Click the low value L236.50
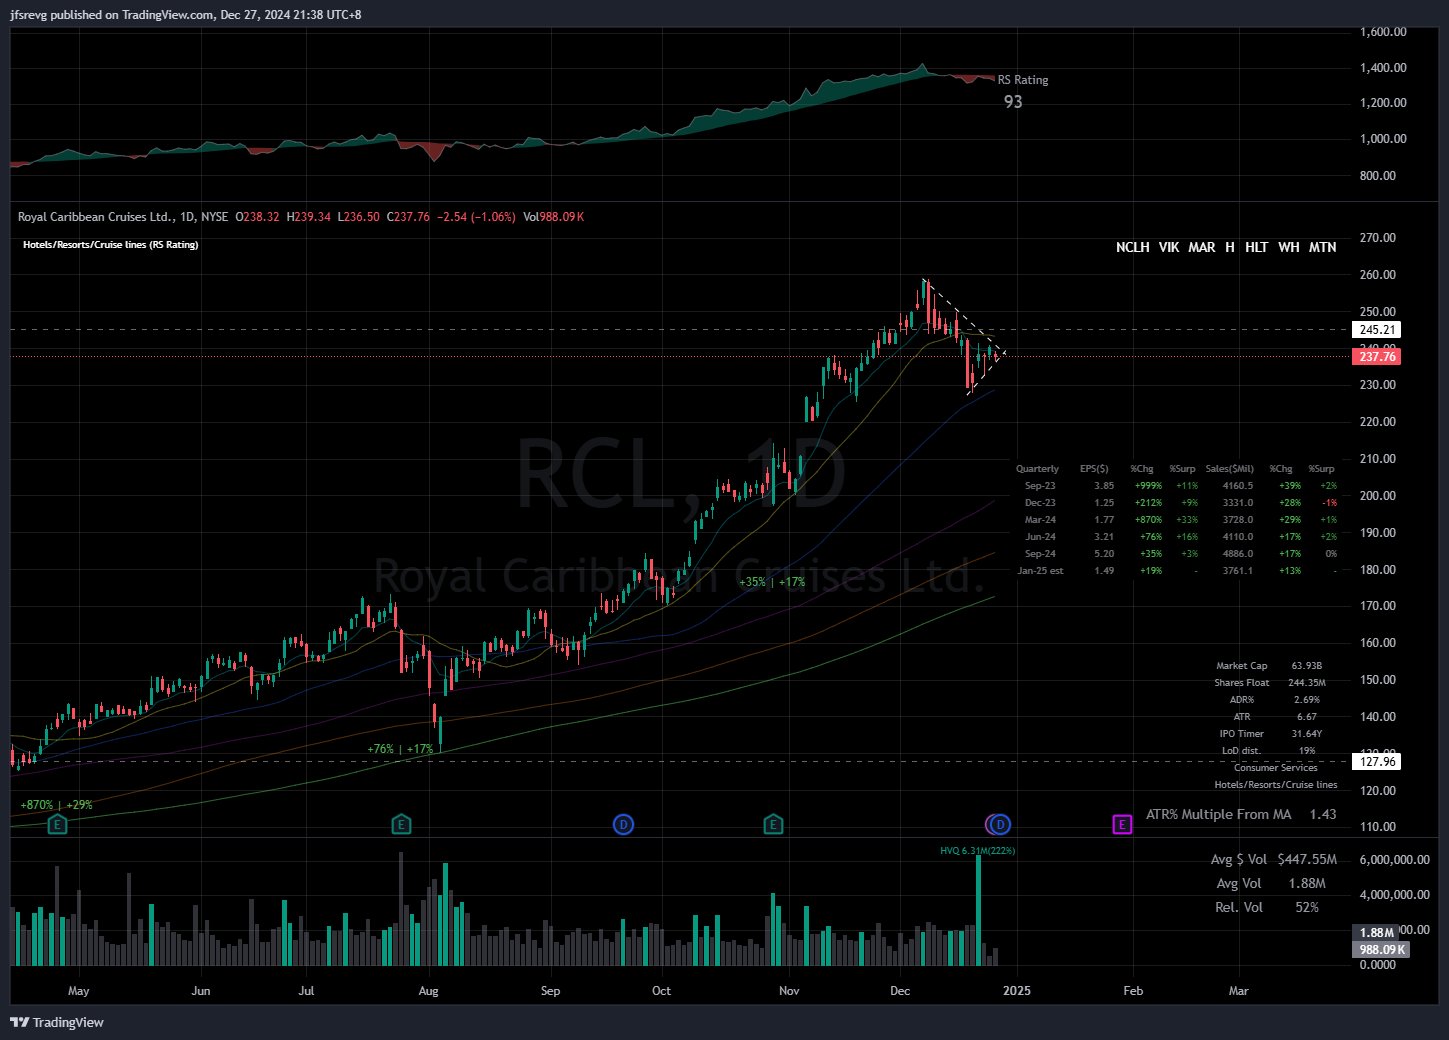Image resolution: width=1449 pixels, height=1040 pixels. pos(358,217)
